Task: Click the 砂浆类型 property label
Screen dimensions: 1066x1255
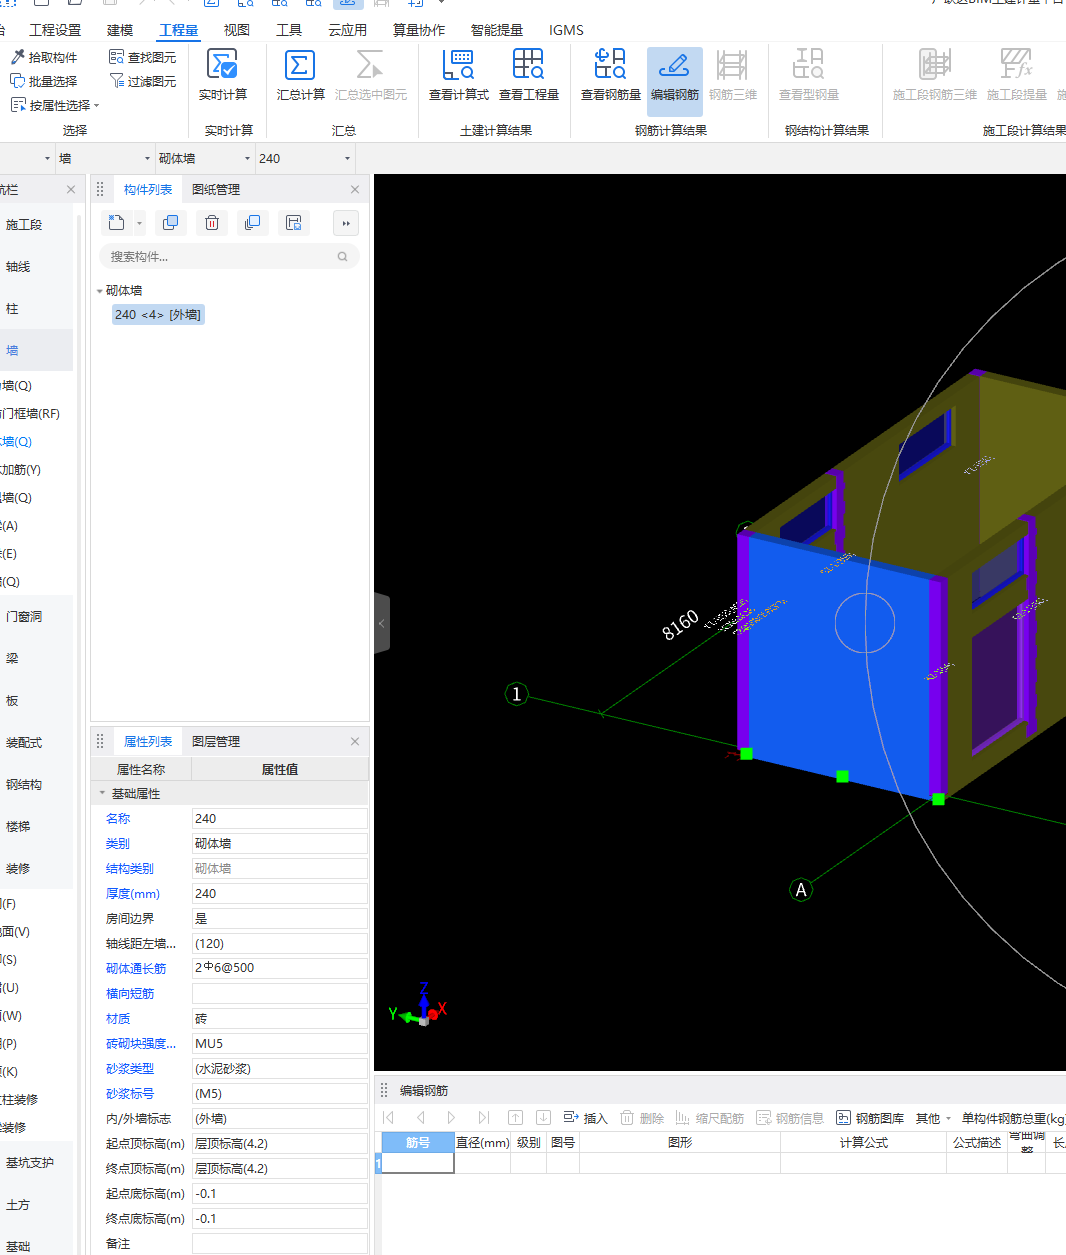Action: 130,1069
